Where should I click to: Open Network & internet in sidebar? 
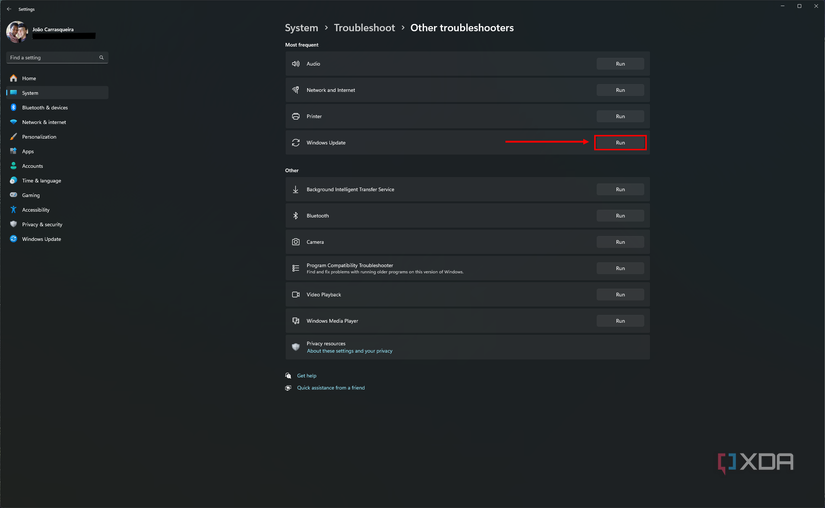[x=57, y=122]
